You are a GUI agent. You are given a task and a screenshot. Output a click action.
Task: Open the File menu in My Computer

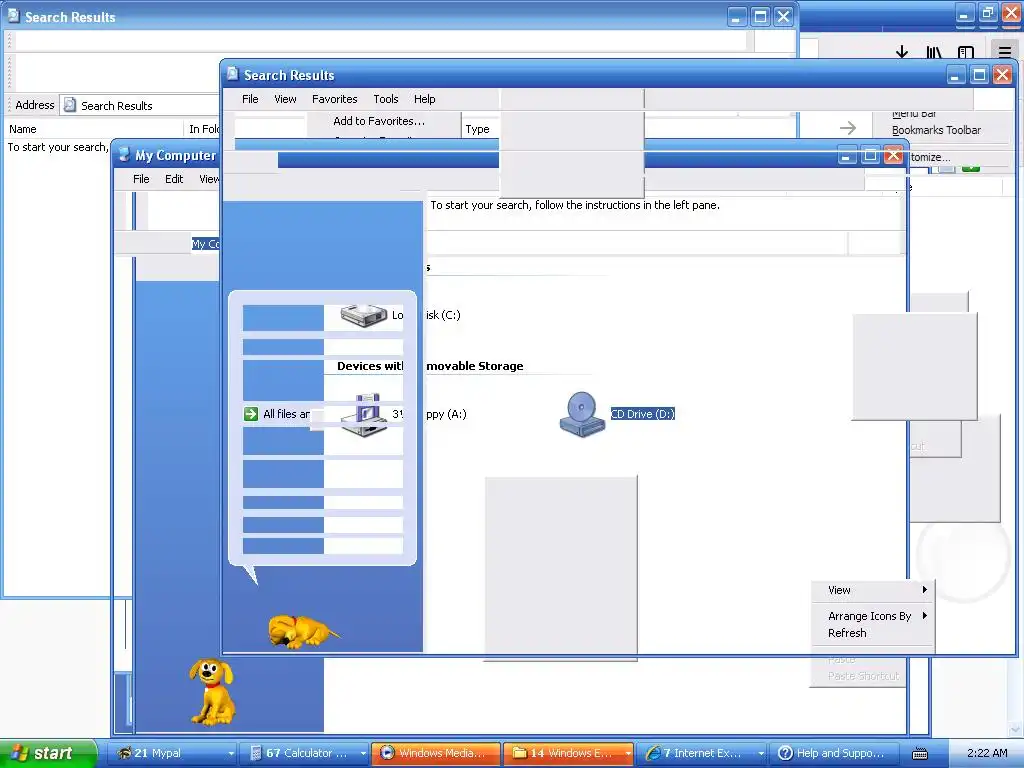pos(141,179)
